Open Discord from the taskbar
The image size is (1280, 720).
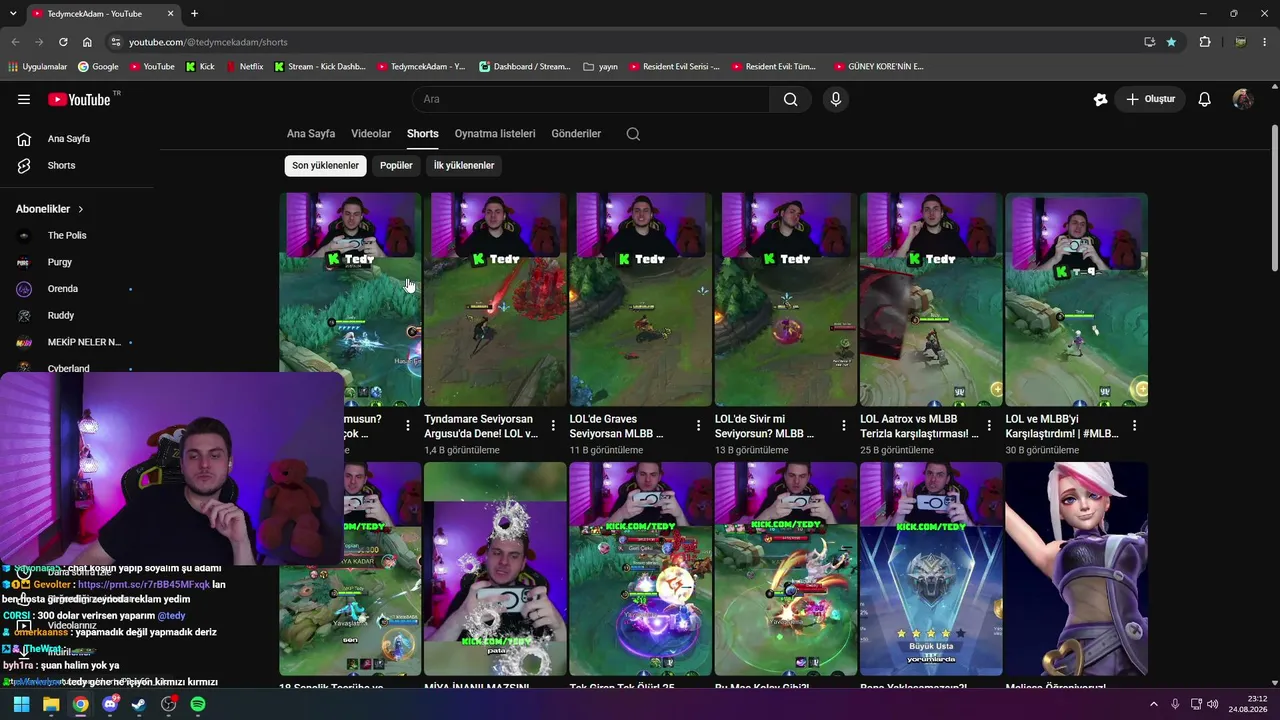(110, 704)
